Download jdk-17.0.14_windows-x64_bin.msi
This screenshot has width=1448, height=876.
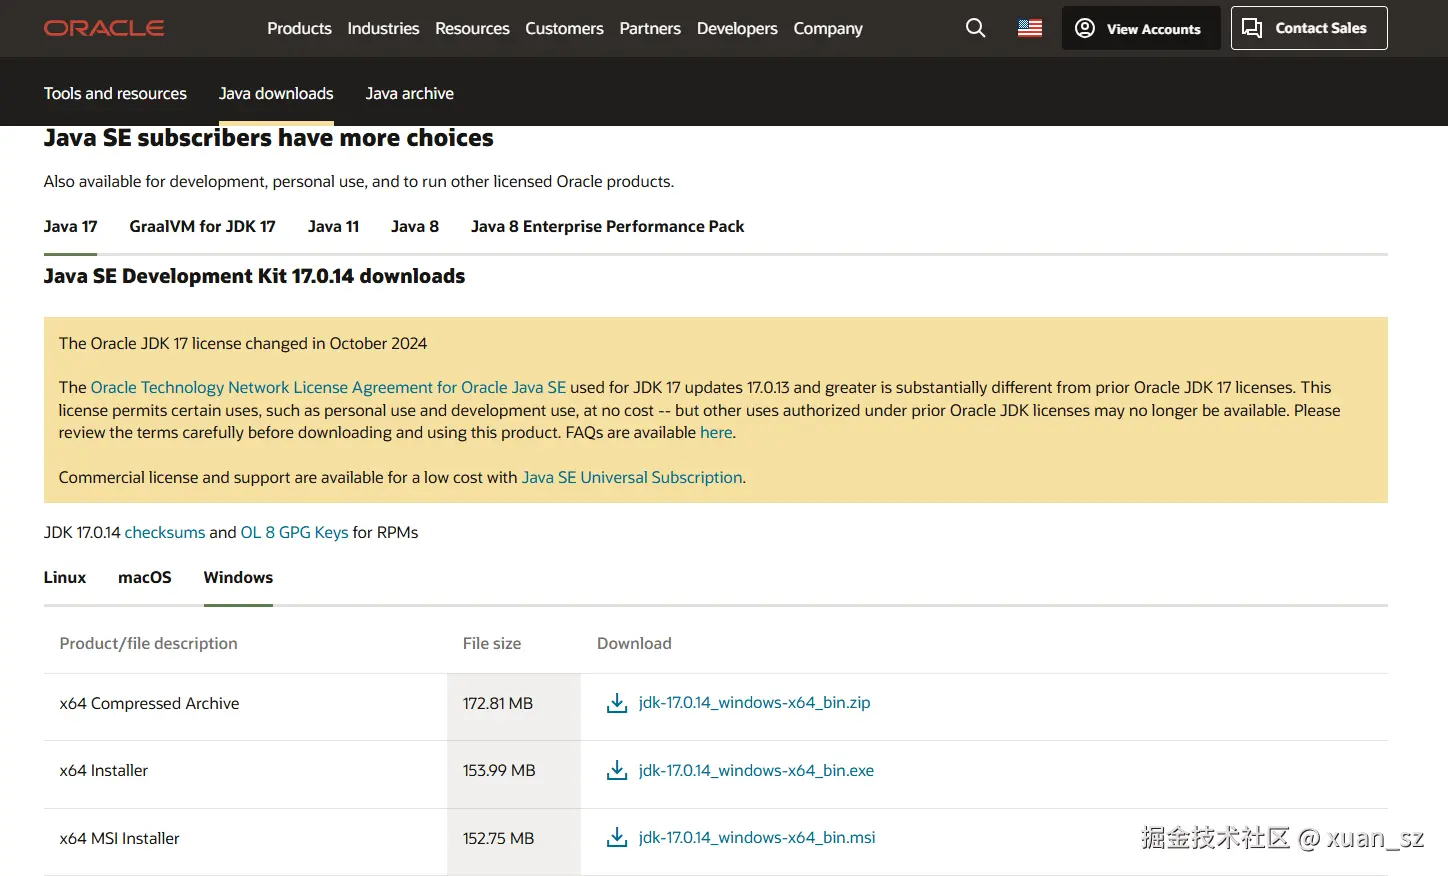(757, 837)
